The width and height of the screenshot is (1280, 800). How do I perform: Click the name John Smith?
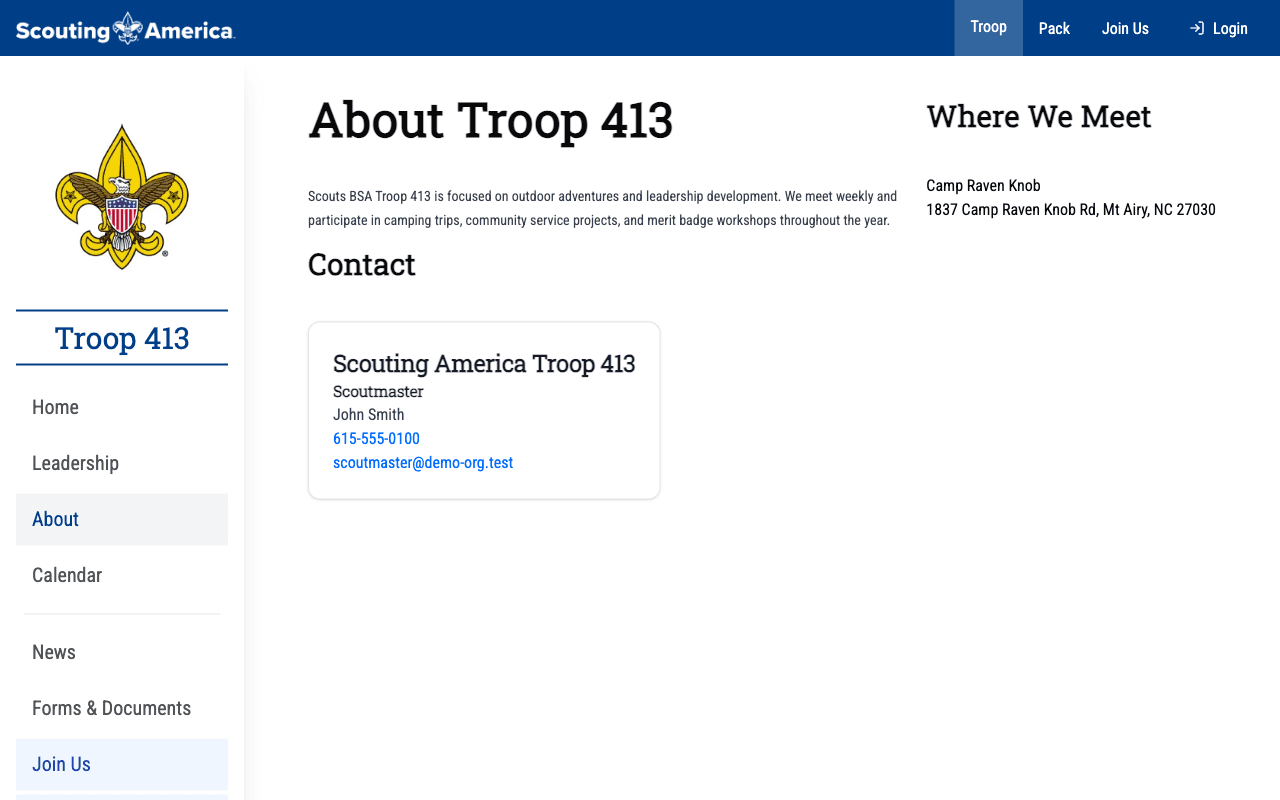369,415
